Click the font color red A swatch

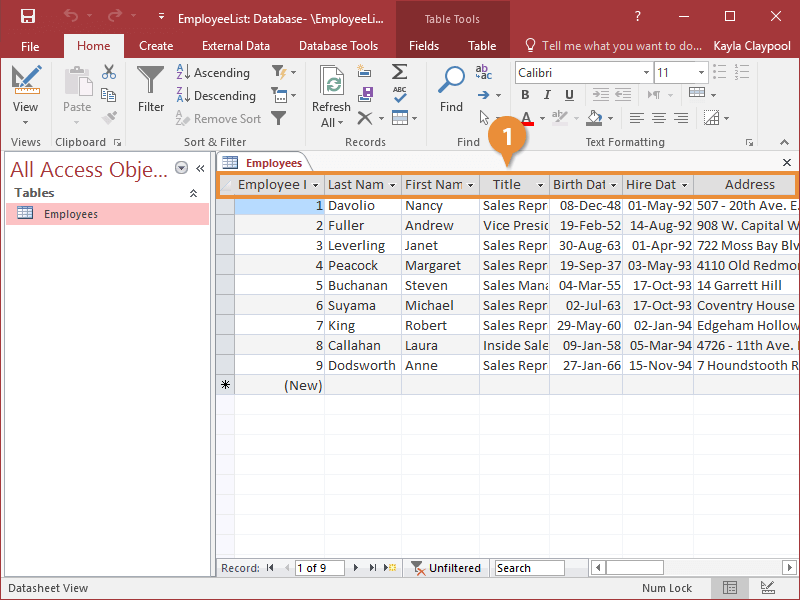[x=527, y=118]
